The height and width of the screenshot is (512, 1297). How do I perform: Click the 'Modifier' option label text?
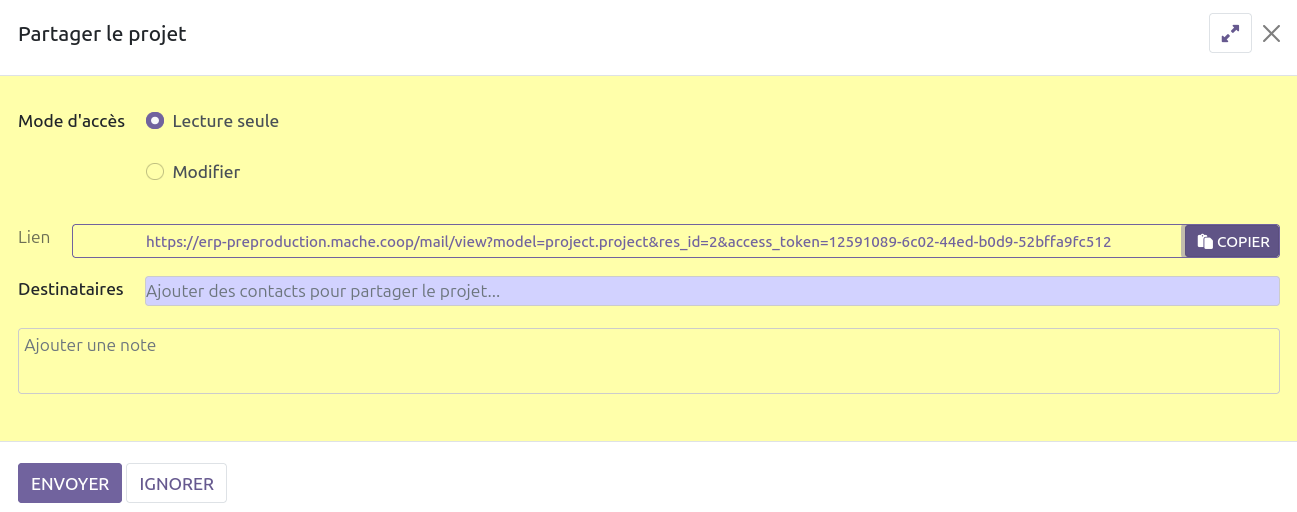coord(206,172)
